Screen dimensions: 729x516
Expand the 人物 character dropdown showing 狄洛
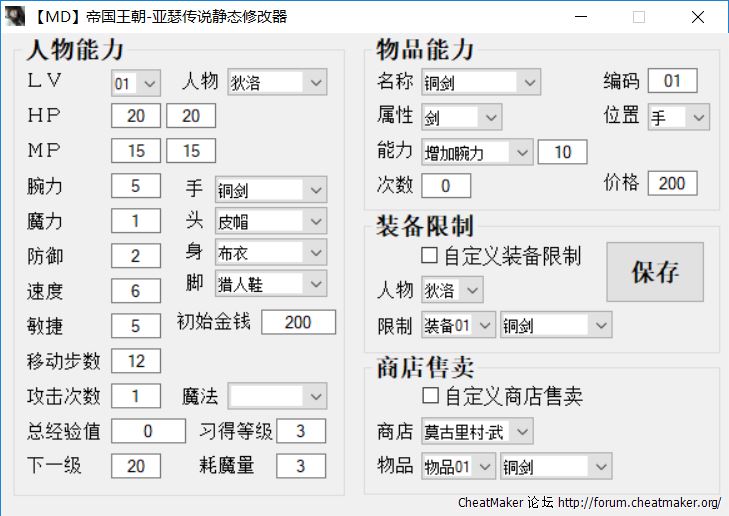pyautogui.click(x=277, y=83)
